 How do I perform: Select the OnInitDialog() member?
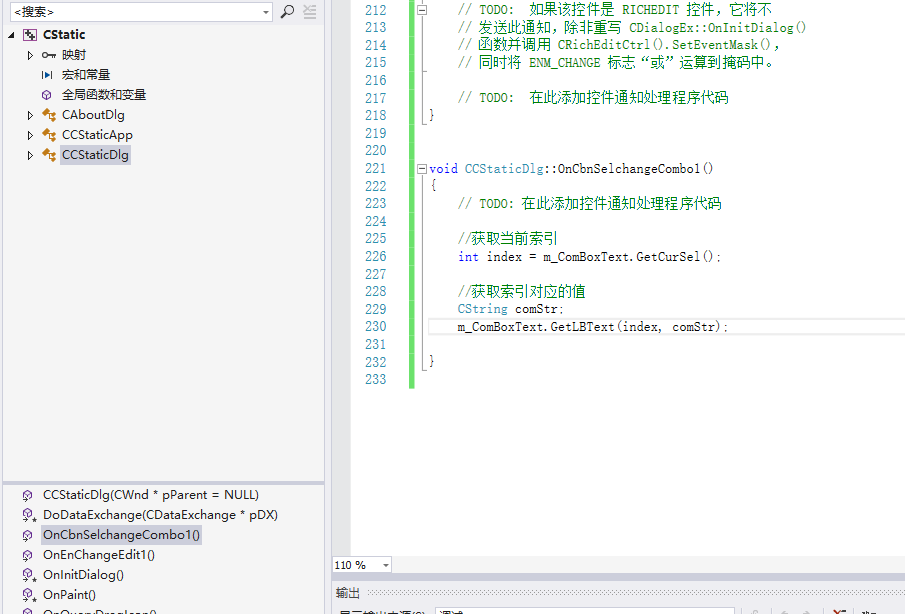(83, 575)
